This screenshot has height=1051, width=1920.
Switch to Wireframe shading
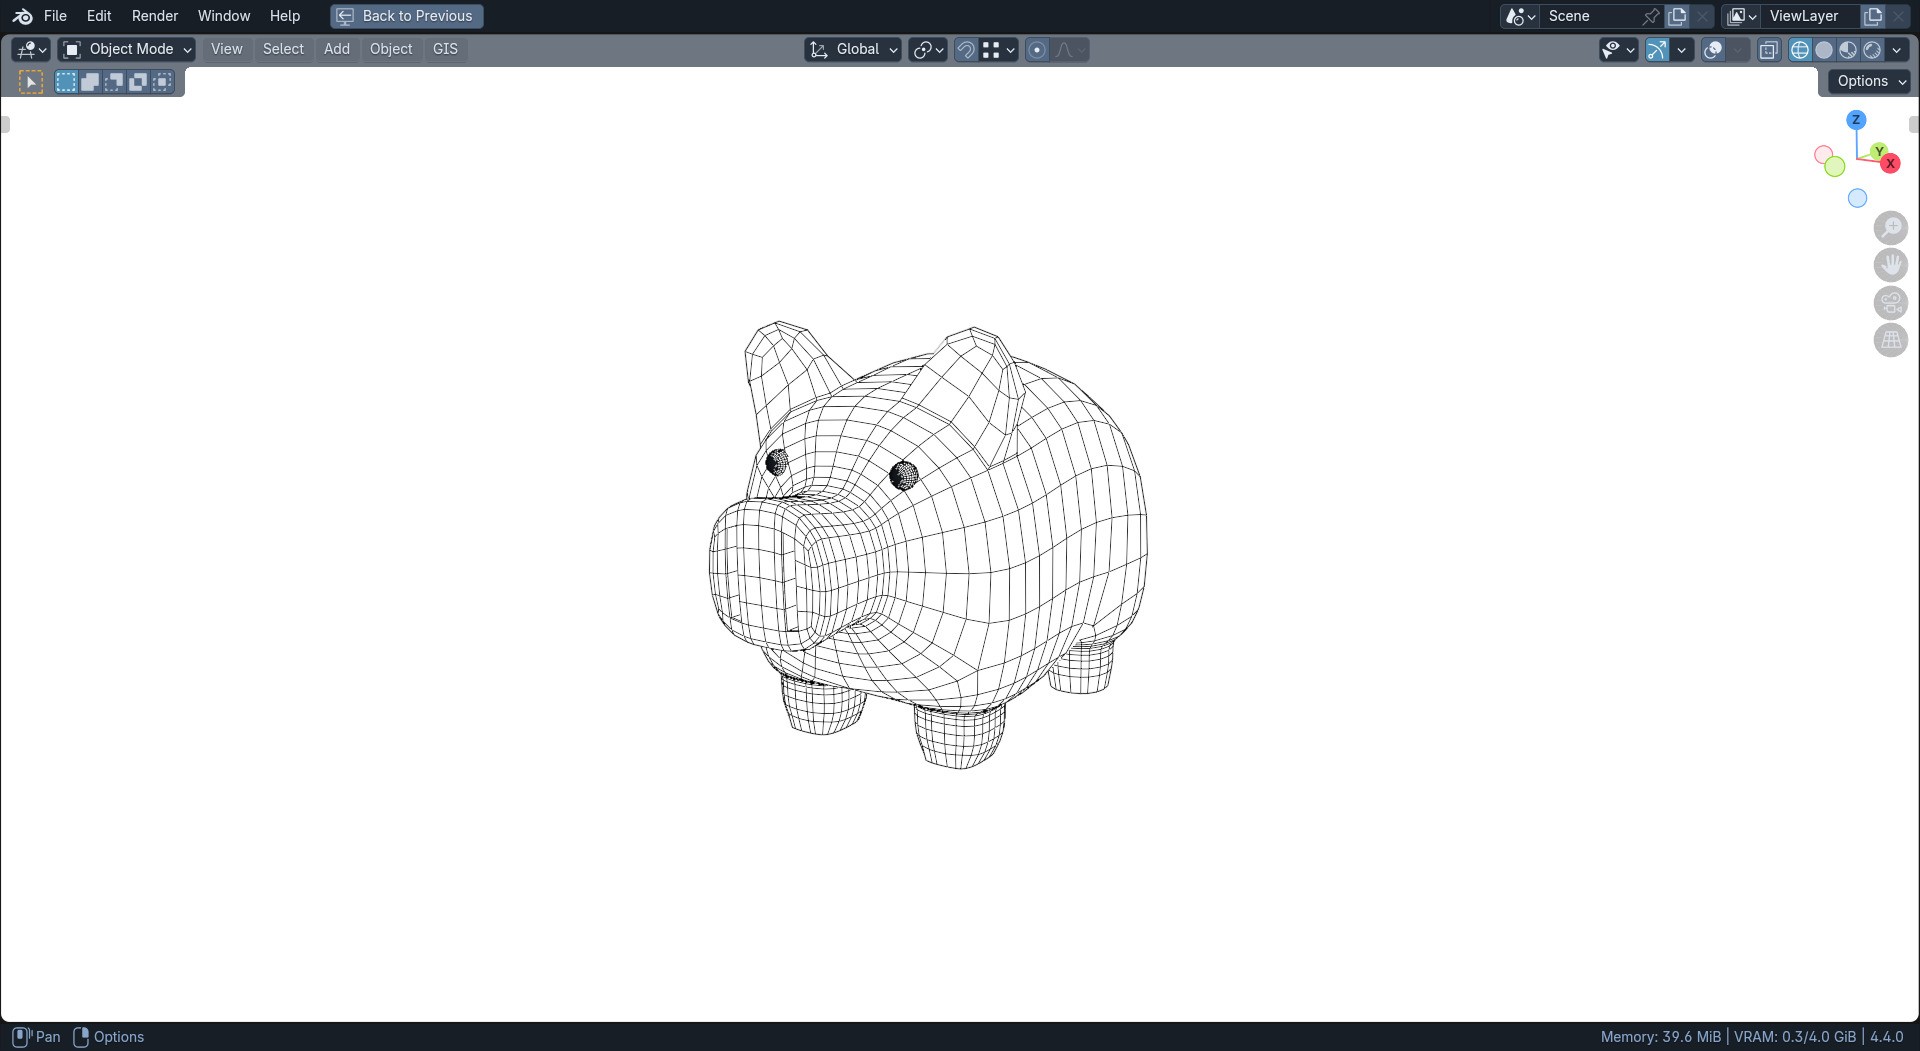pyautogui.click(x=1800, y=49)
